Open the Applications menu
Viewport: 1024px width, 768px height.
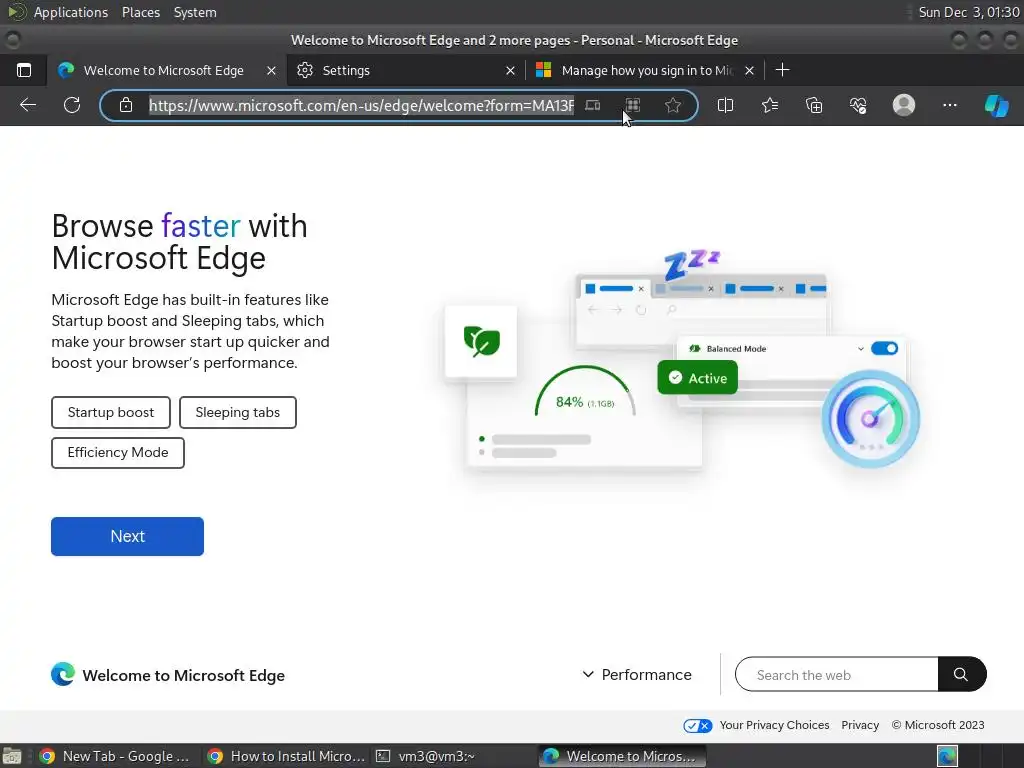(x=71, y=12)
